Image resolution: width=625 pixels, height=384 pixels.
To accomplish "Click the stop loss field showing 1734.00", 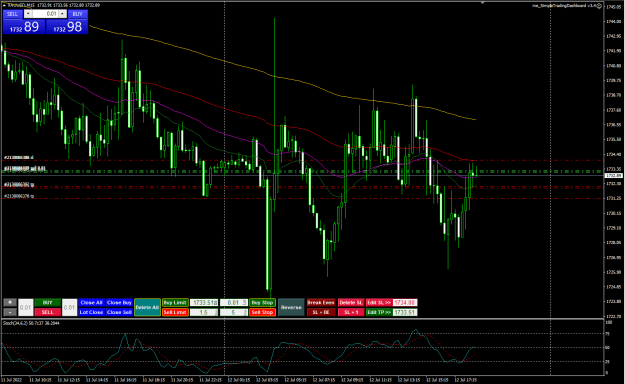I will (405, 303).
